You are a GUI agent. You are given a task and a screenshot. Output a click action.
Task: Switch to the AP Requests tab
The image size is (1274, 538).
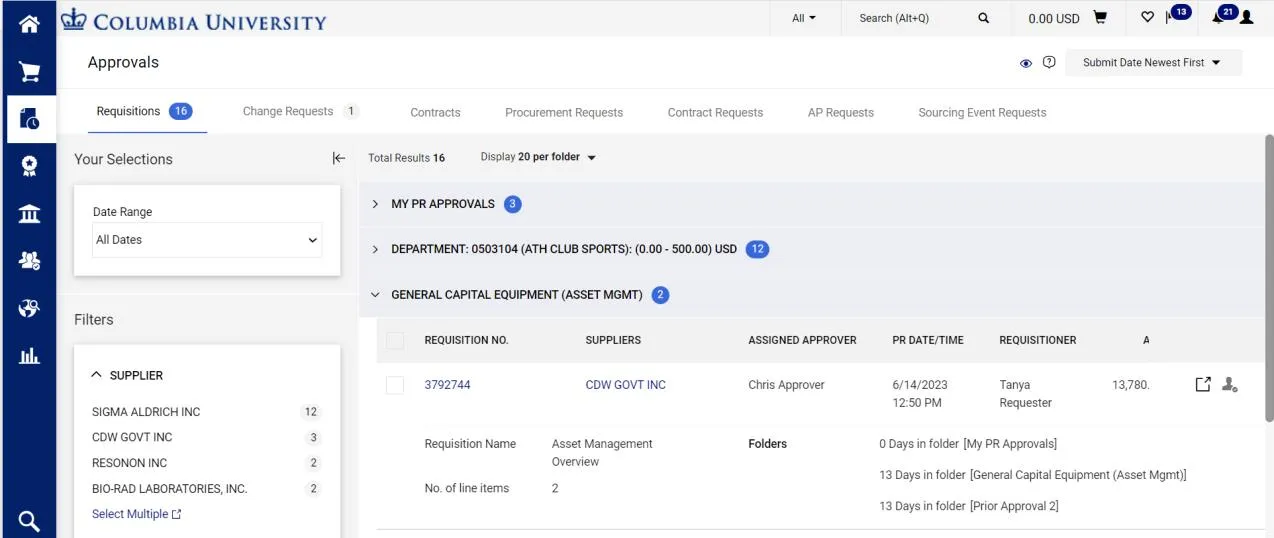coord(841,112)
